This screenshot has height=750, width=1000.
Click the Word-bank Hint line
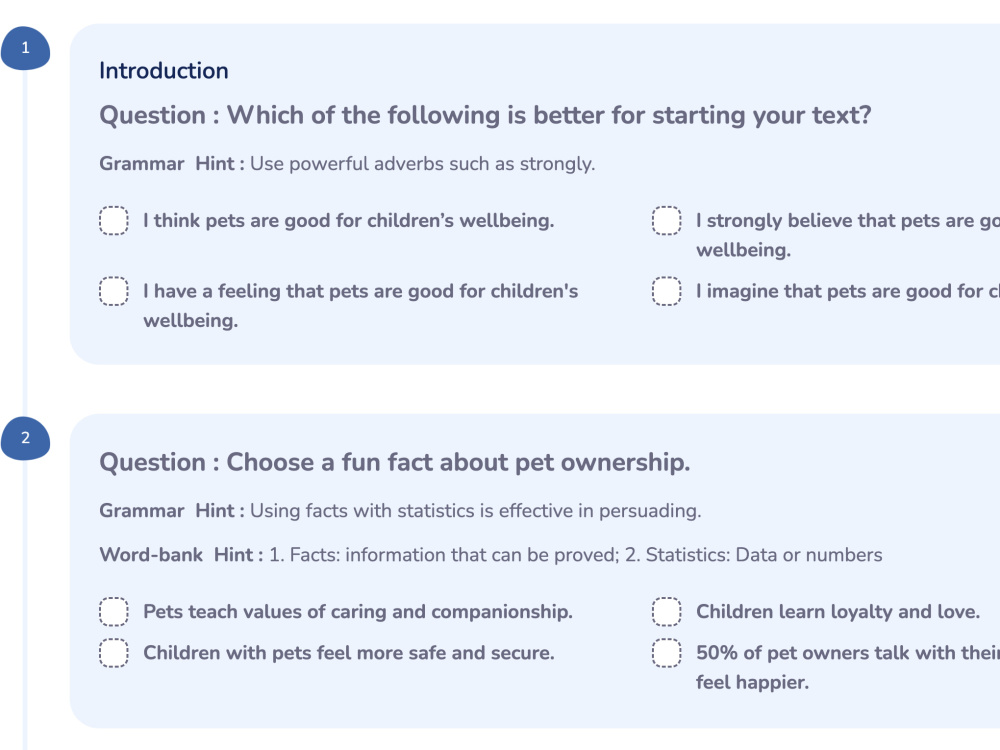[x=490, y=555]
